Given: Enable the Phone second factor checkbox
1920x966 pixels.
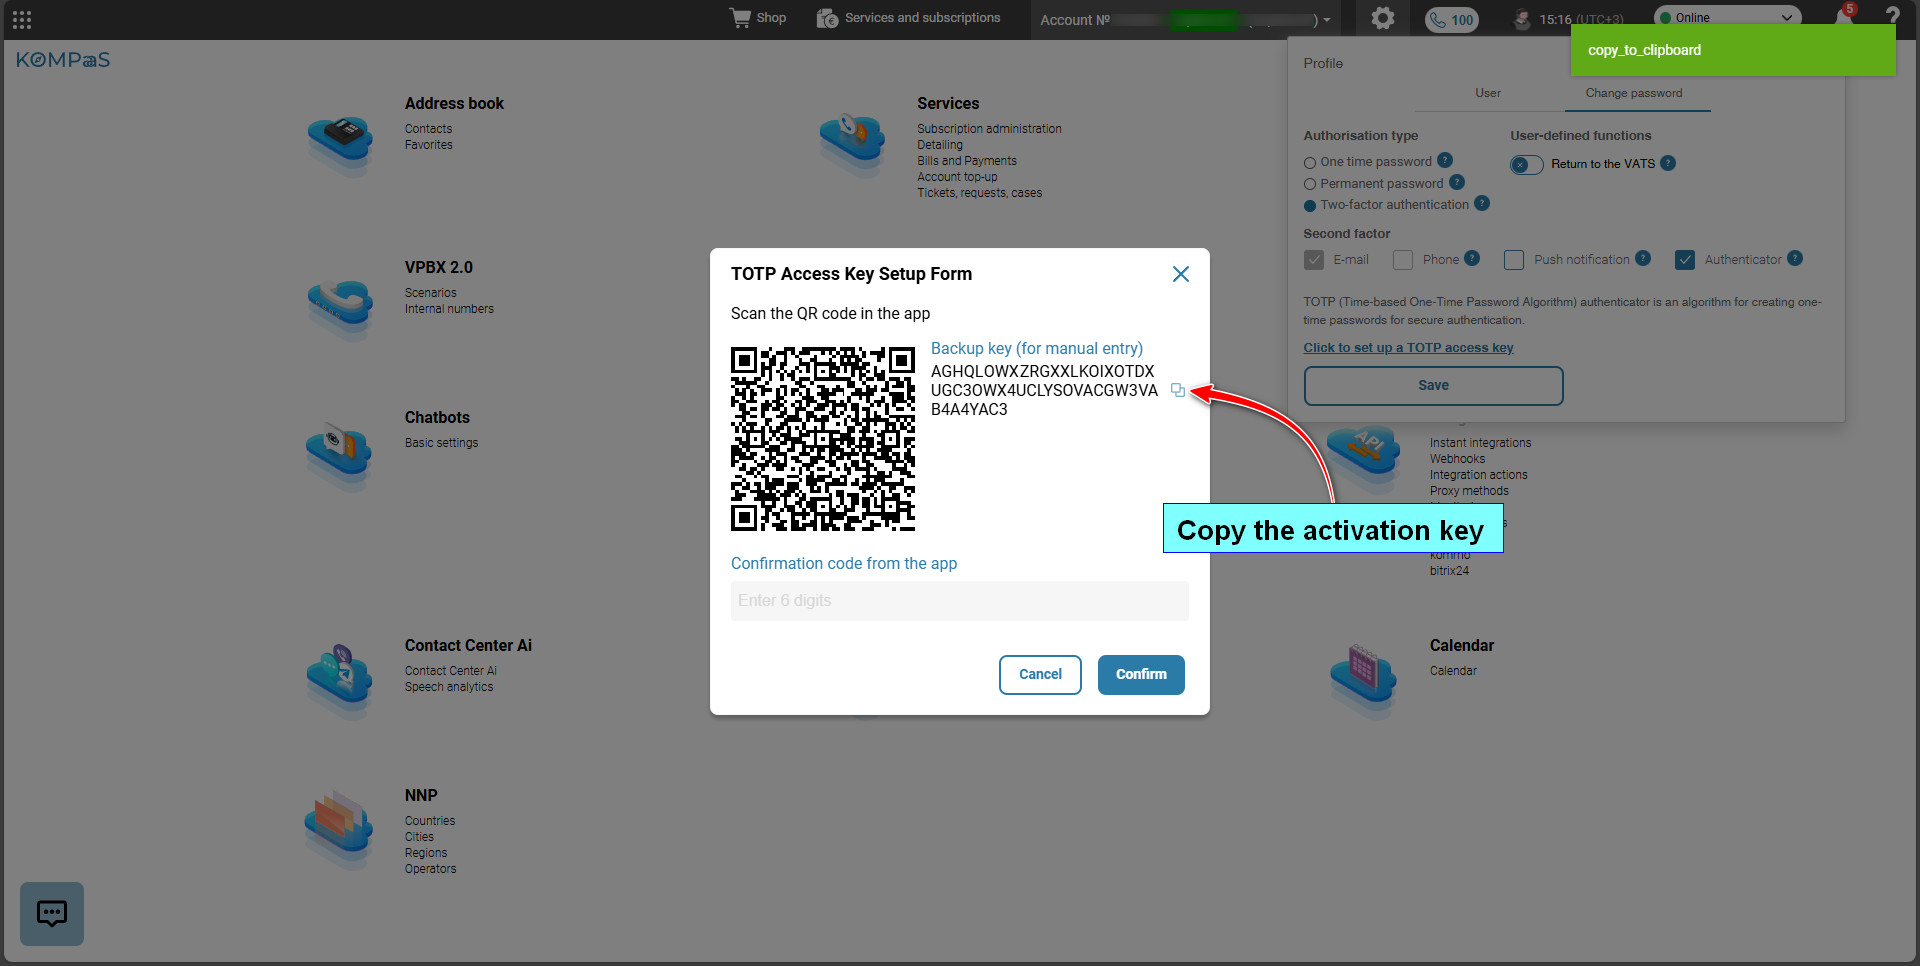Looking at the screenshot, I should pyautogui.click(x=1403, y=260).
